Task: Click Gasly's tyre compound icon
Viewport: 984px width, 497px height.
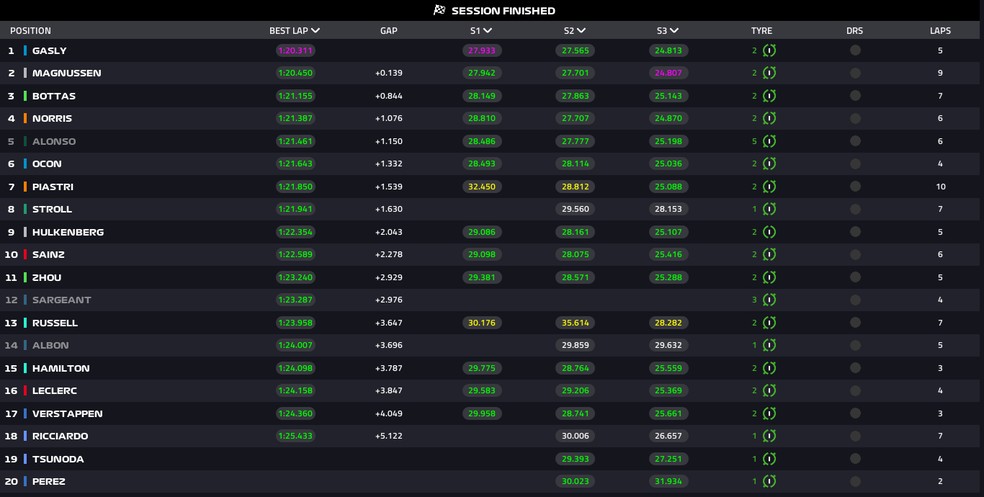Action: coord(769,50)
